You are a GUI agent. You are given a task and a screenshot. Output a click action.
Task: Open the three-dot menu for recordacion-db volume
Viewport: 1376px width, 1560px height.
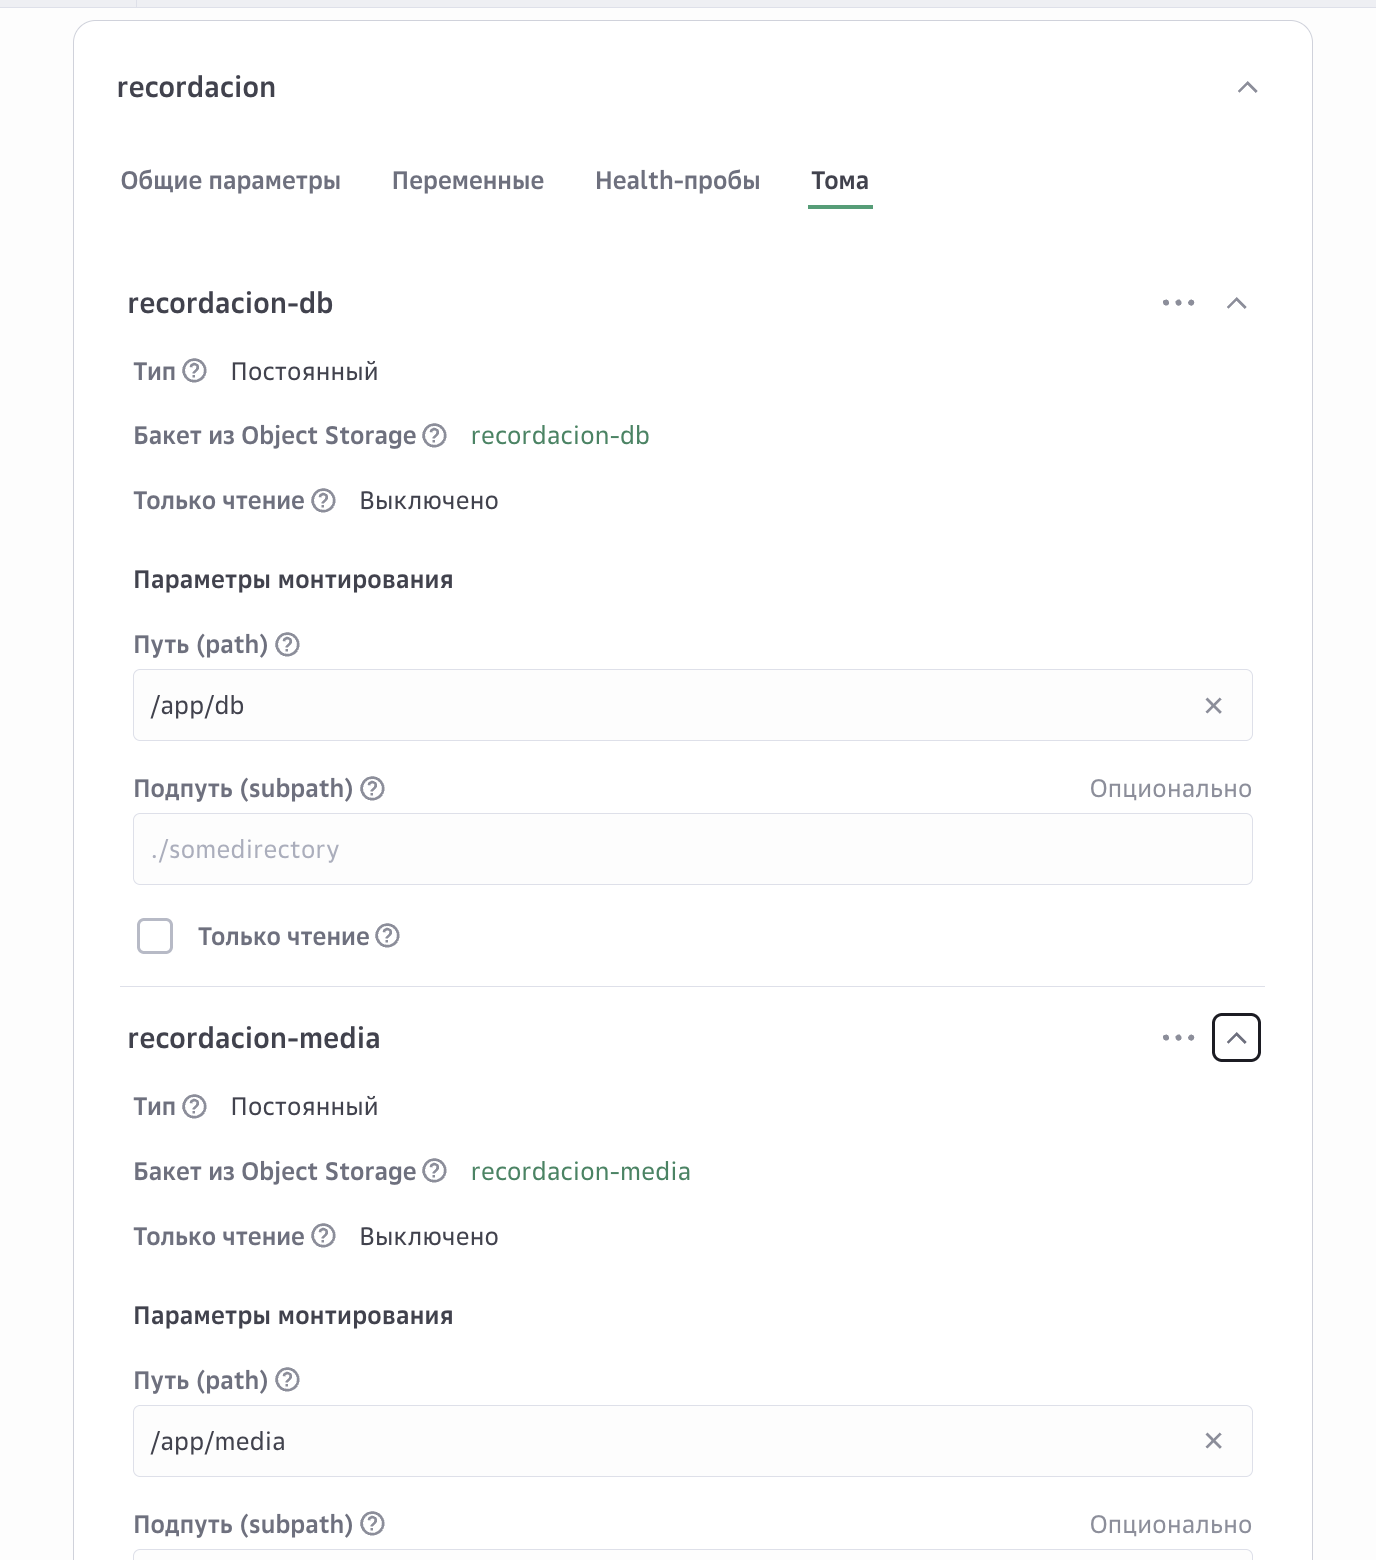[1178, 303]
